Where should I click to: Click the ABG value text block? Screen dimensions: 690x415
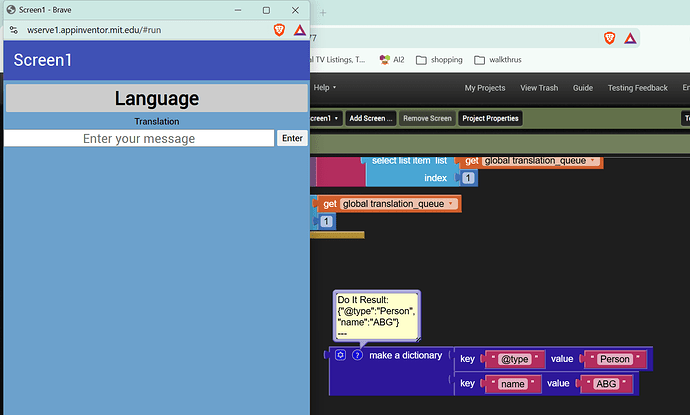click(x=606, y=384)
